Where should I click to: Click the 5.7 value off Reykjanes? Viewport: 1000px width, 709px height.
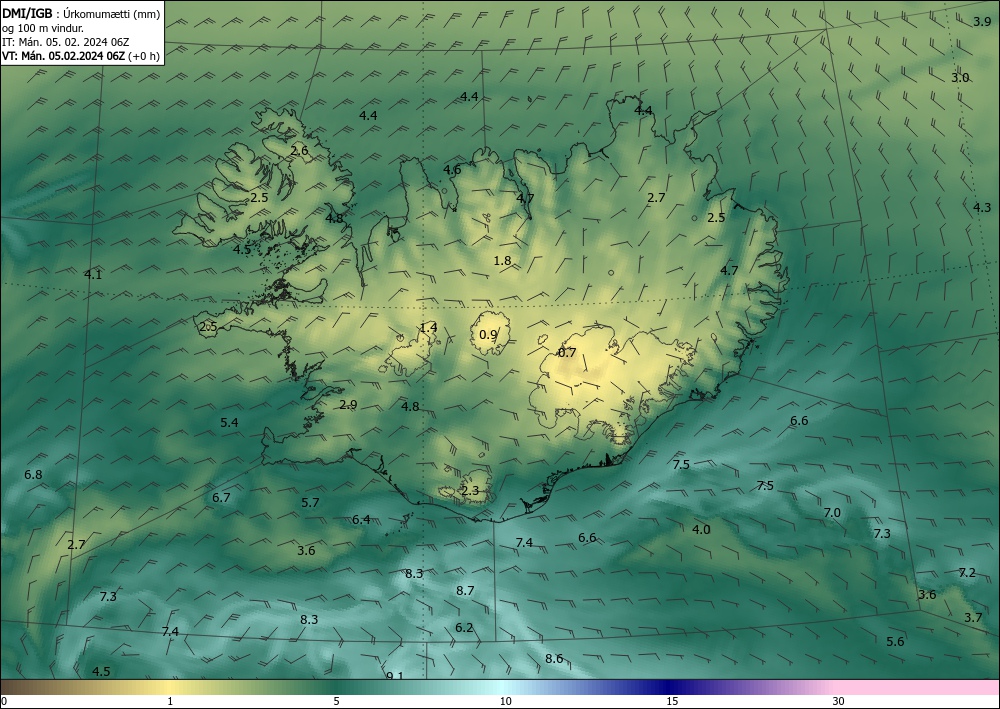click(311, 502)
